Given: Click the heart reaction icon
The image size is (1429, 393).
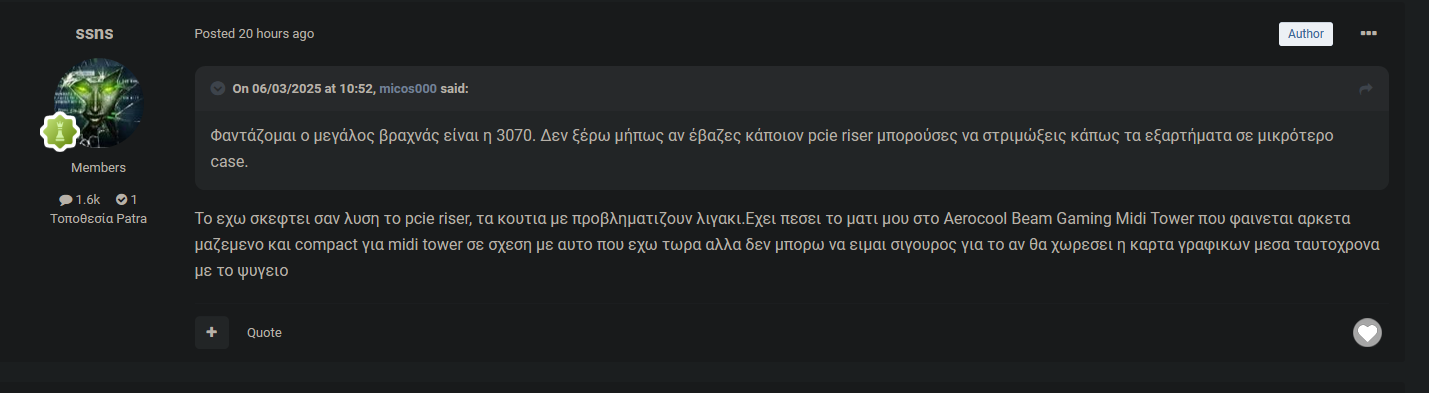Looking at the screenshot, I should (1367, 332).
